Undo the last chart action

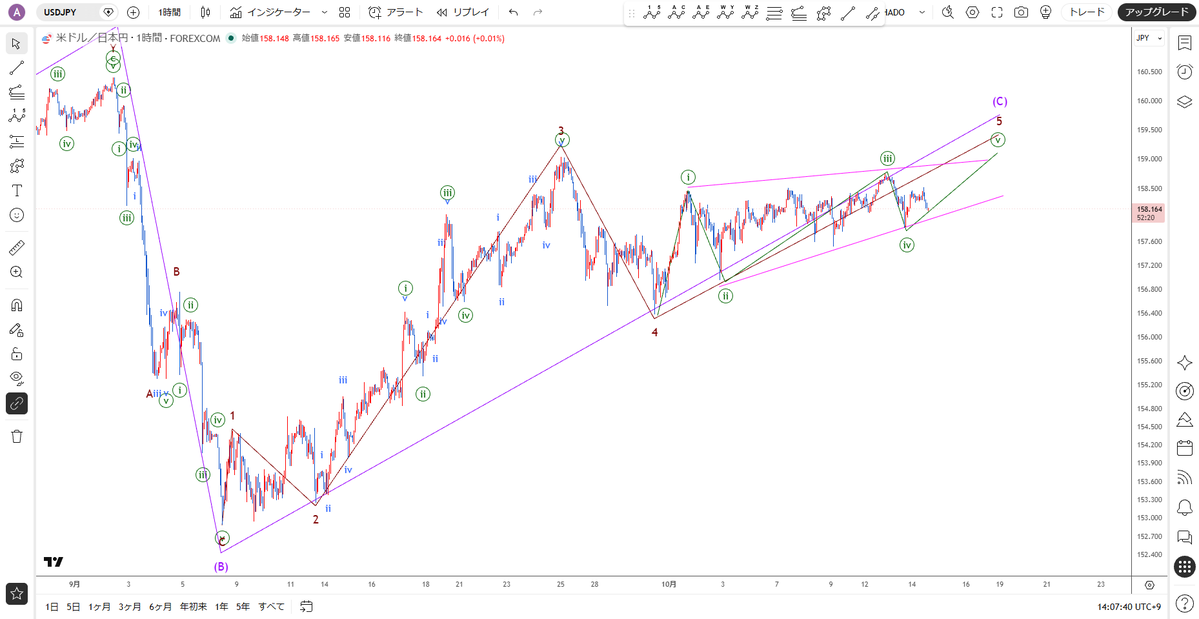click(513, 12)
